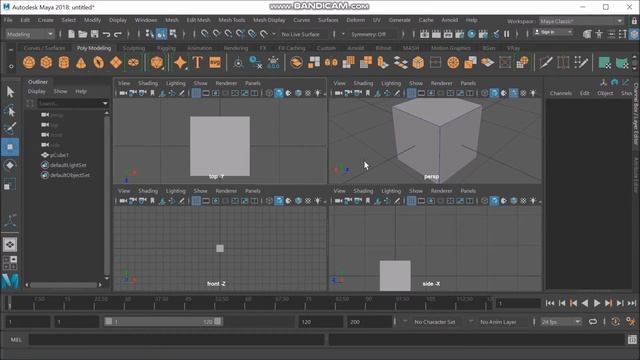Screen dimensions: 640x360
Task: Open the Shading menu in the persp viewport
Action: tap(363, 83)
